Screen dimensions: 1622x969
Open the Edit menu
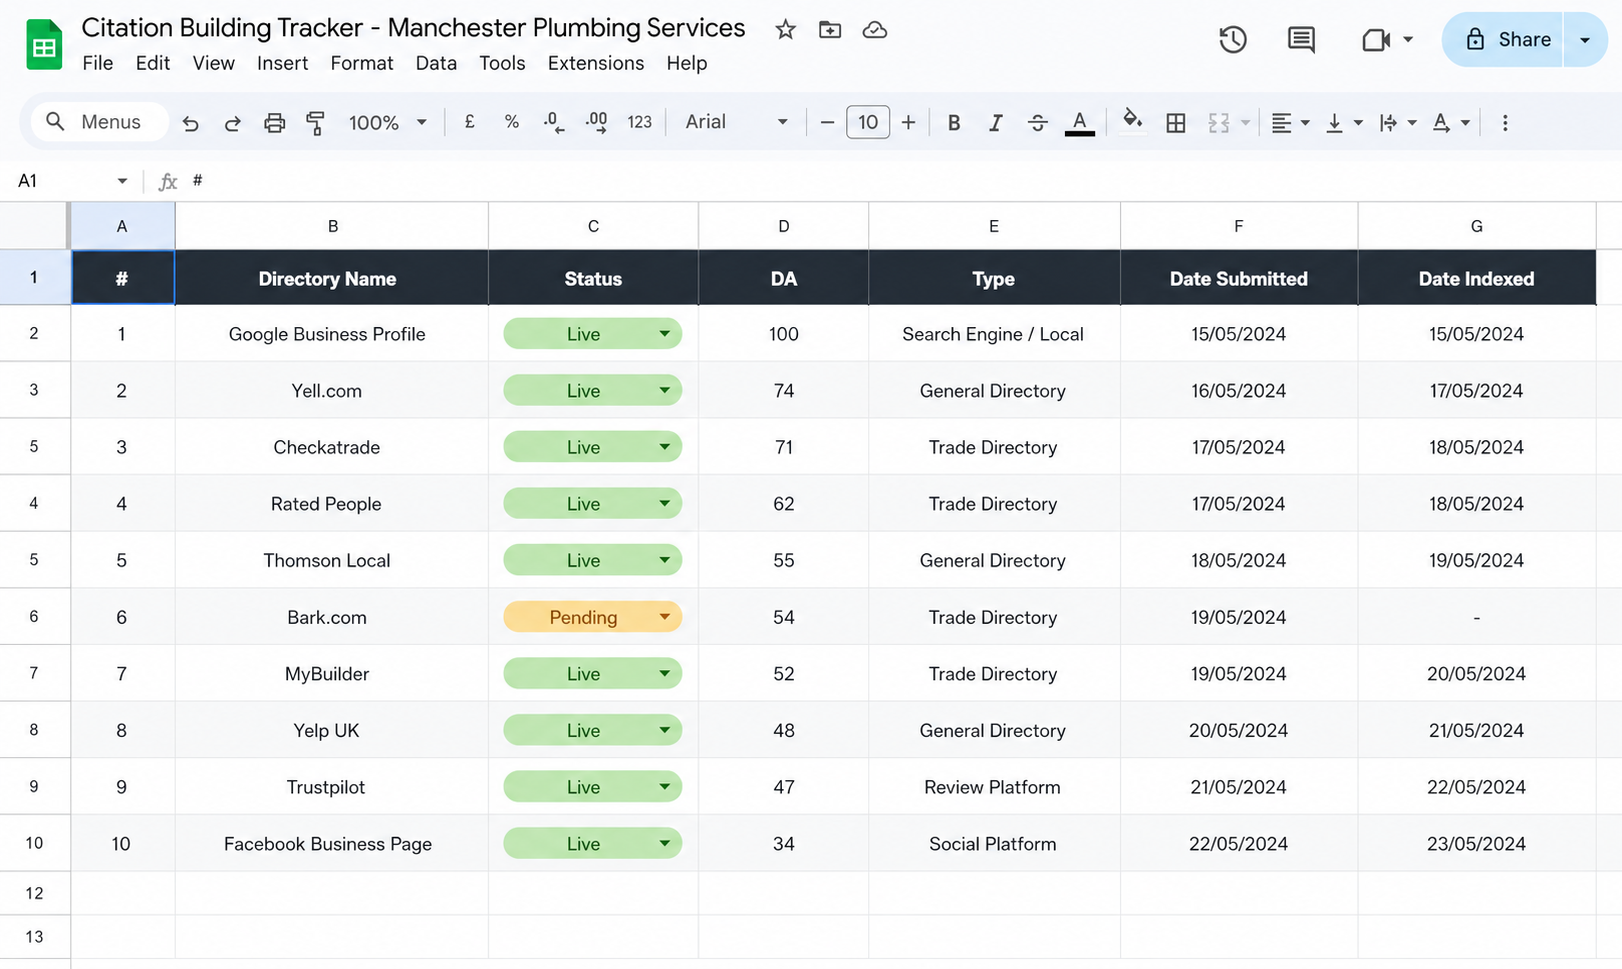pos(153,63)
